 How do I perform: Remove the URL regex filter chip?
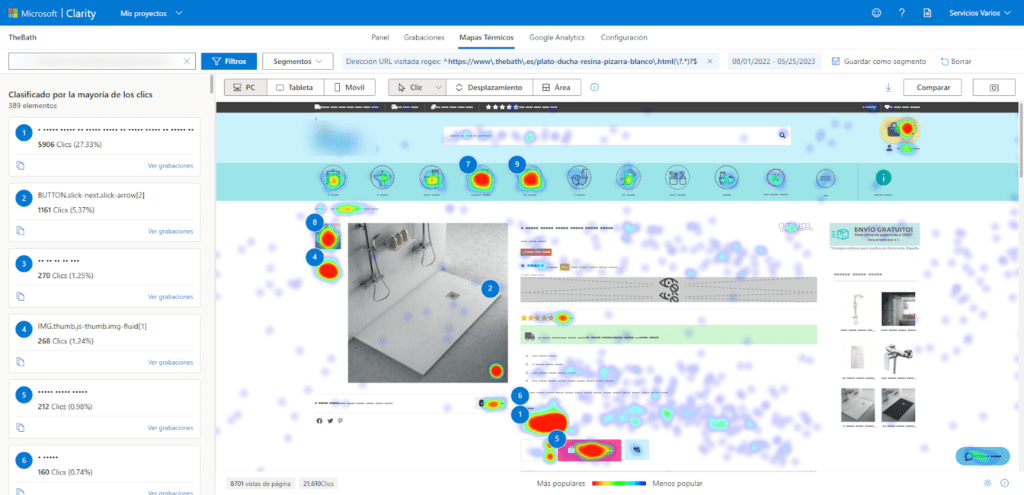[x=710, y=61]
